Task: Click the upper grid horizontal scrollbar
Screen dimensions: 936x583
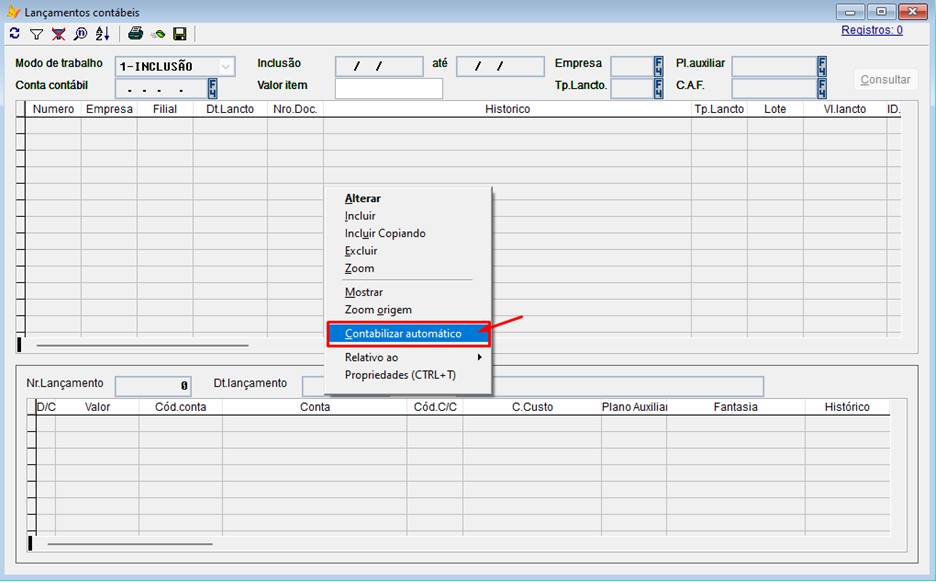Action: (x=142, y=345)
